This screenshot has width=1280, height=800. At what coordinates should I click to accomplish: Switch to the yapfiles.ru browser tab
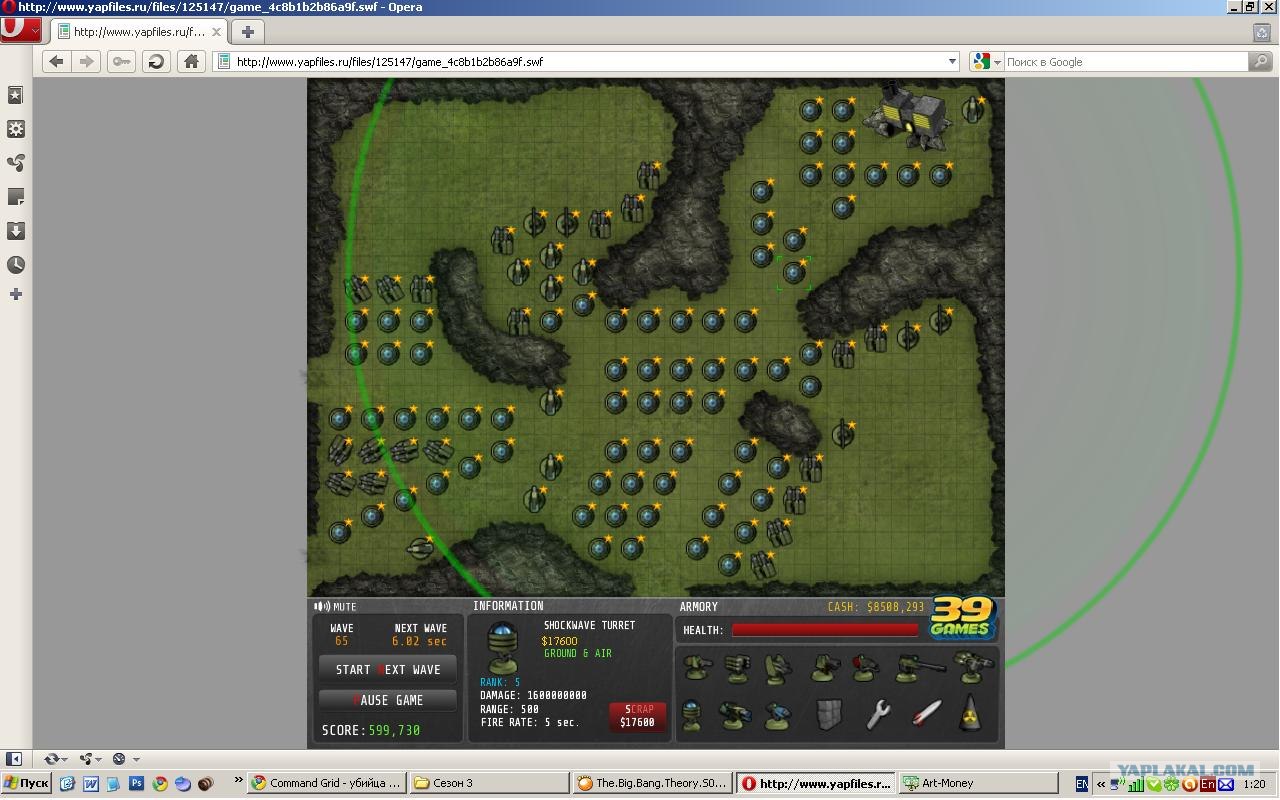click(x=138, y=32)
